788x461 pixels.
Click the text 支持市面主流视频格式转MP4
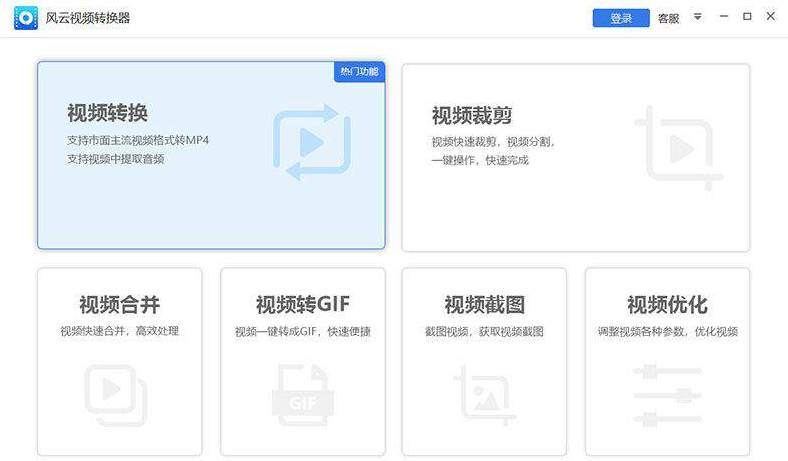coord(138,140)
